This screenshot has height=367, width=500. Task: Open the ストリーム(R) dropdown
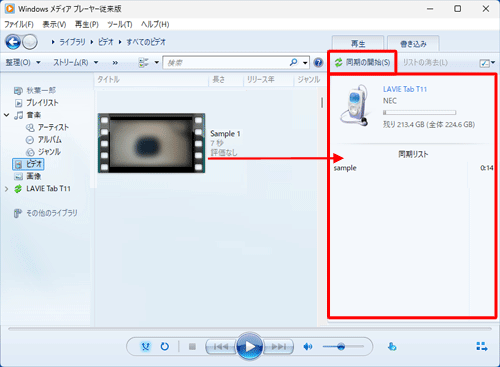(x=76, y=62)
